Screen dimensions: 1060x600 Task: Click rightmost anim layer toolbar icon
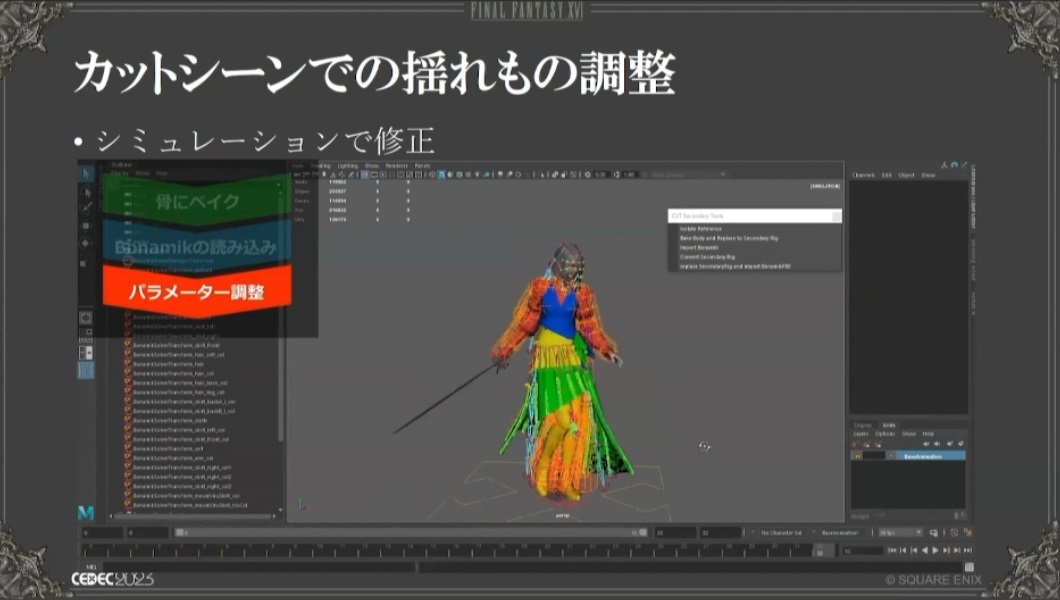961,444
